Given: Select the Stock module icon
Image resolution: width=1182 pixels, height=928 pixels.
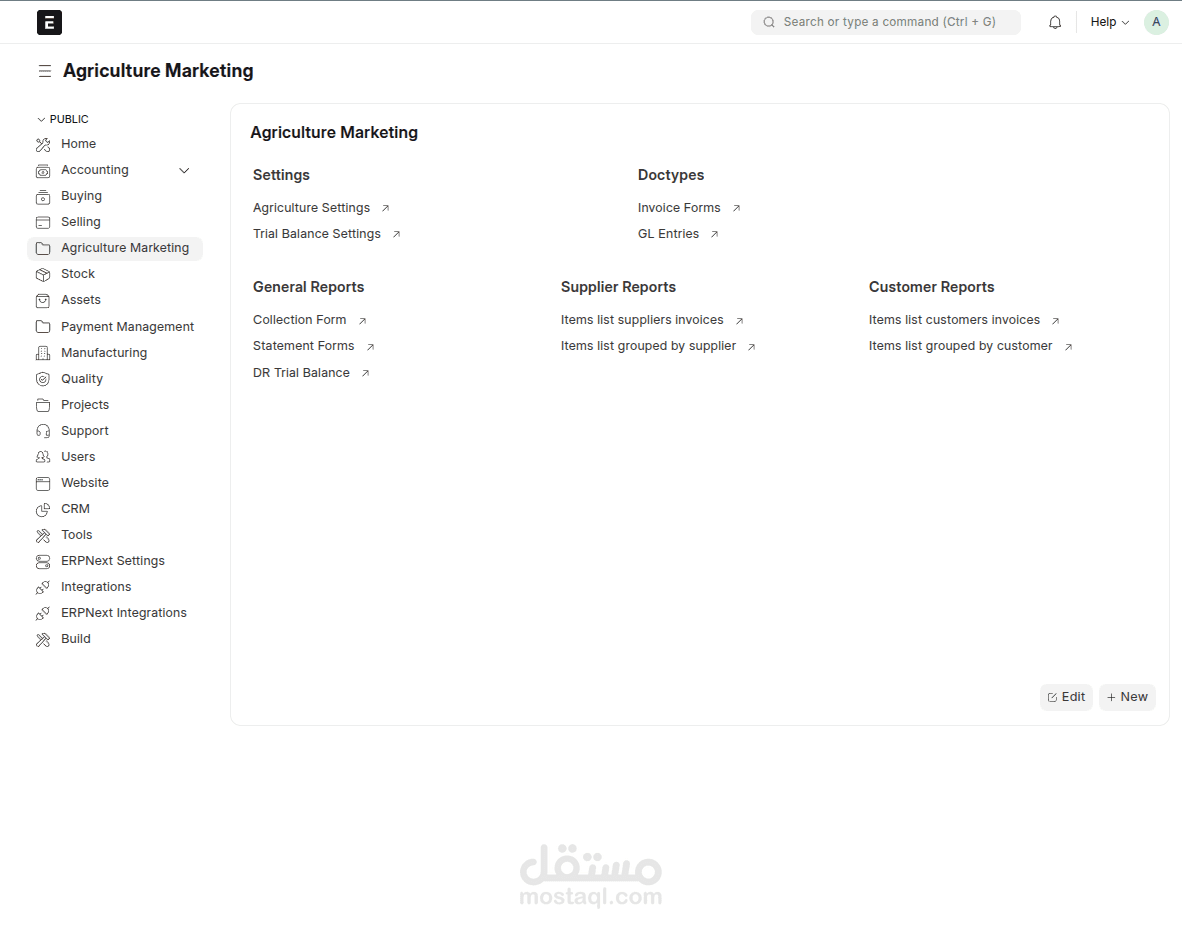Looking at the screenshot, I should [44, 273].
